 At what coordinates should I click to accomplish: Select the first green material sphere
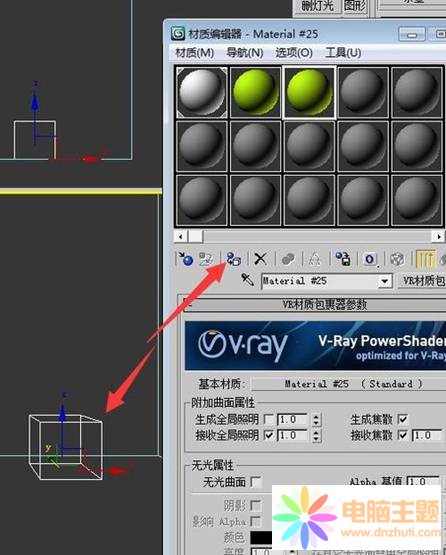(256, 92)
